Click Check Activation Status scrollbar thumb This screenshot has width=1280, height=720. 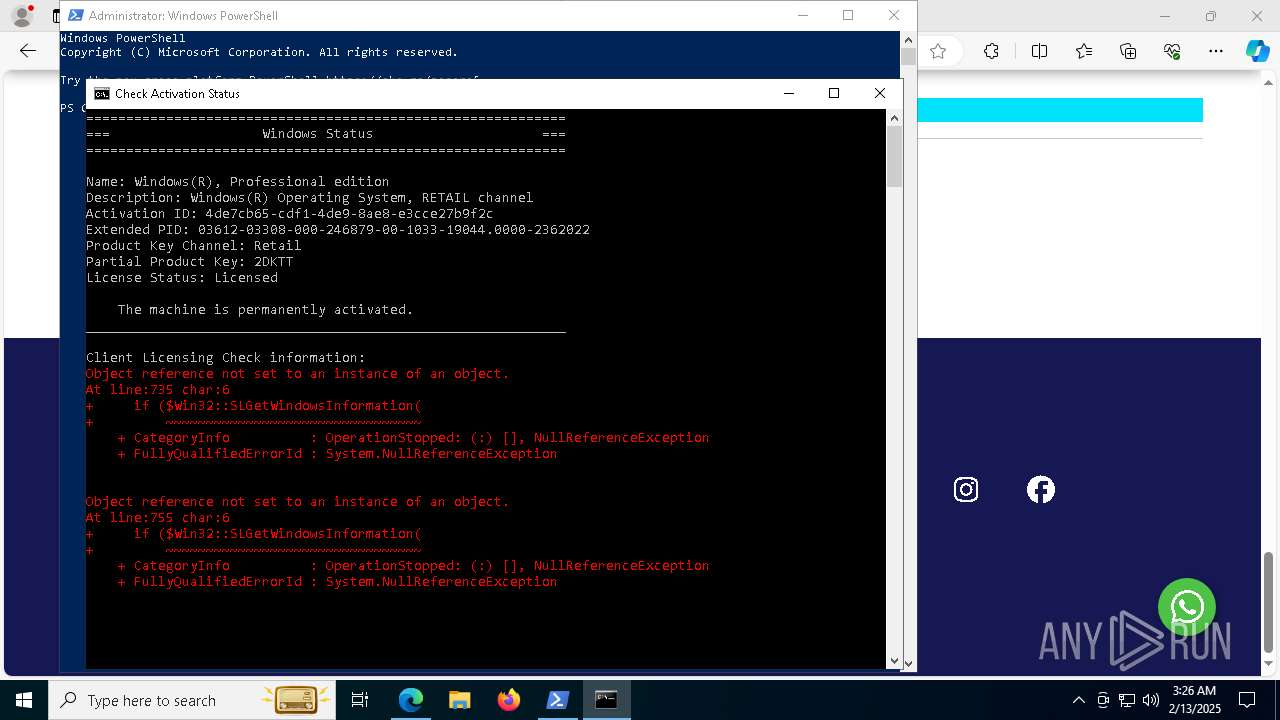(894, 156)
